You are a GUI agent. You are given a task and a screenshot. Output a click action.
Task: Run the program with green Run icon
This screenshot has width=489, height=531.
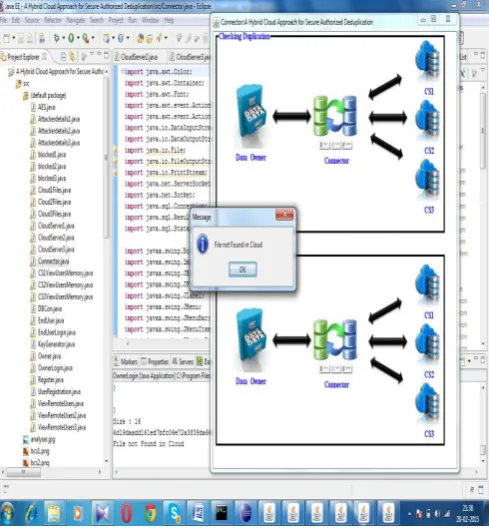point(71,38)
